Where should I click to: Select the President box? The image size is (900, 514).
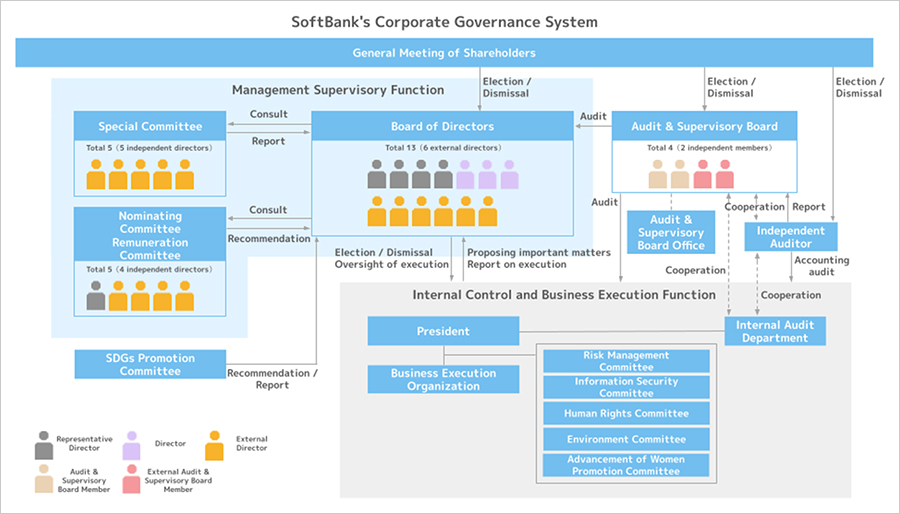tap(443, 331)
